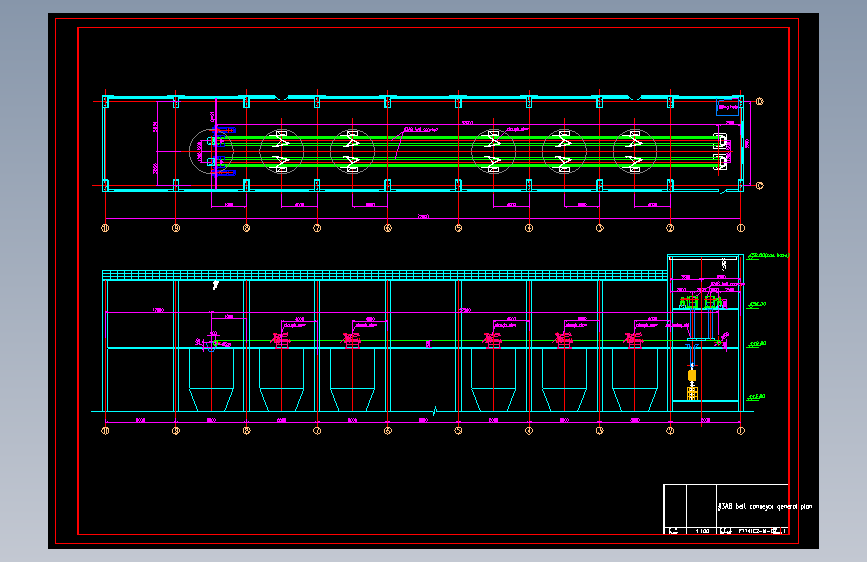
Task: Click the break line symbol on the ground line
Action: (x=435, y=411)
